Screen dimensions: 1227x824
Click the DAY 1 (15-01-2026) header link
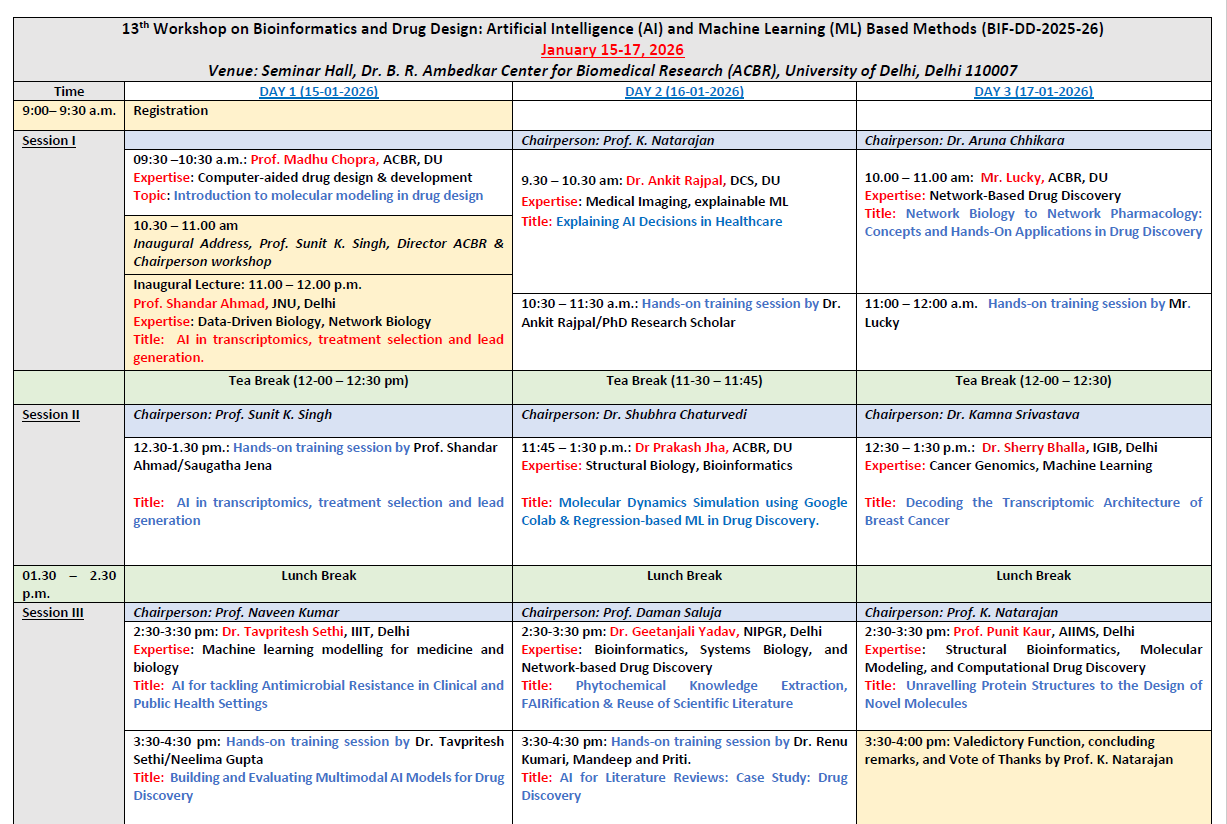pos(319,92)
